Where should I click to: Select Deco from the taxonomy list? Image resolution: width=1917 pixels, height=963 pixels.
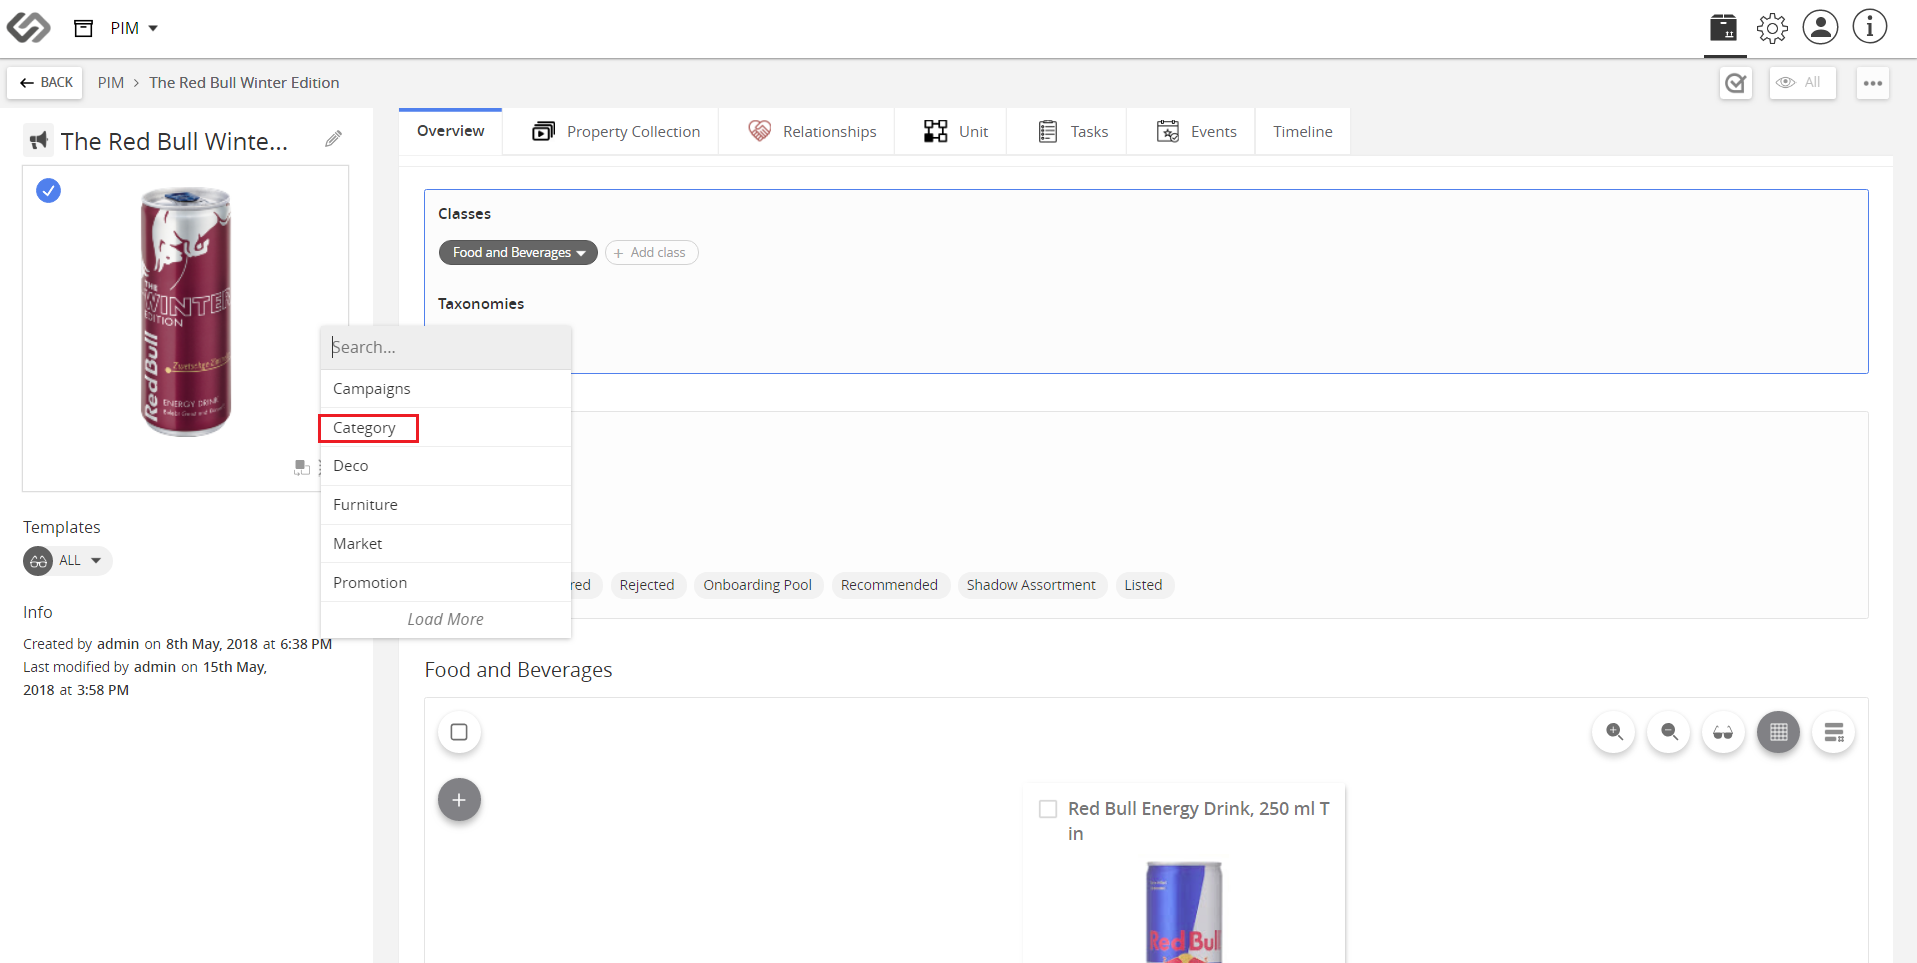click(x=446, y=466)
